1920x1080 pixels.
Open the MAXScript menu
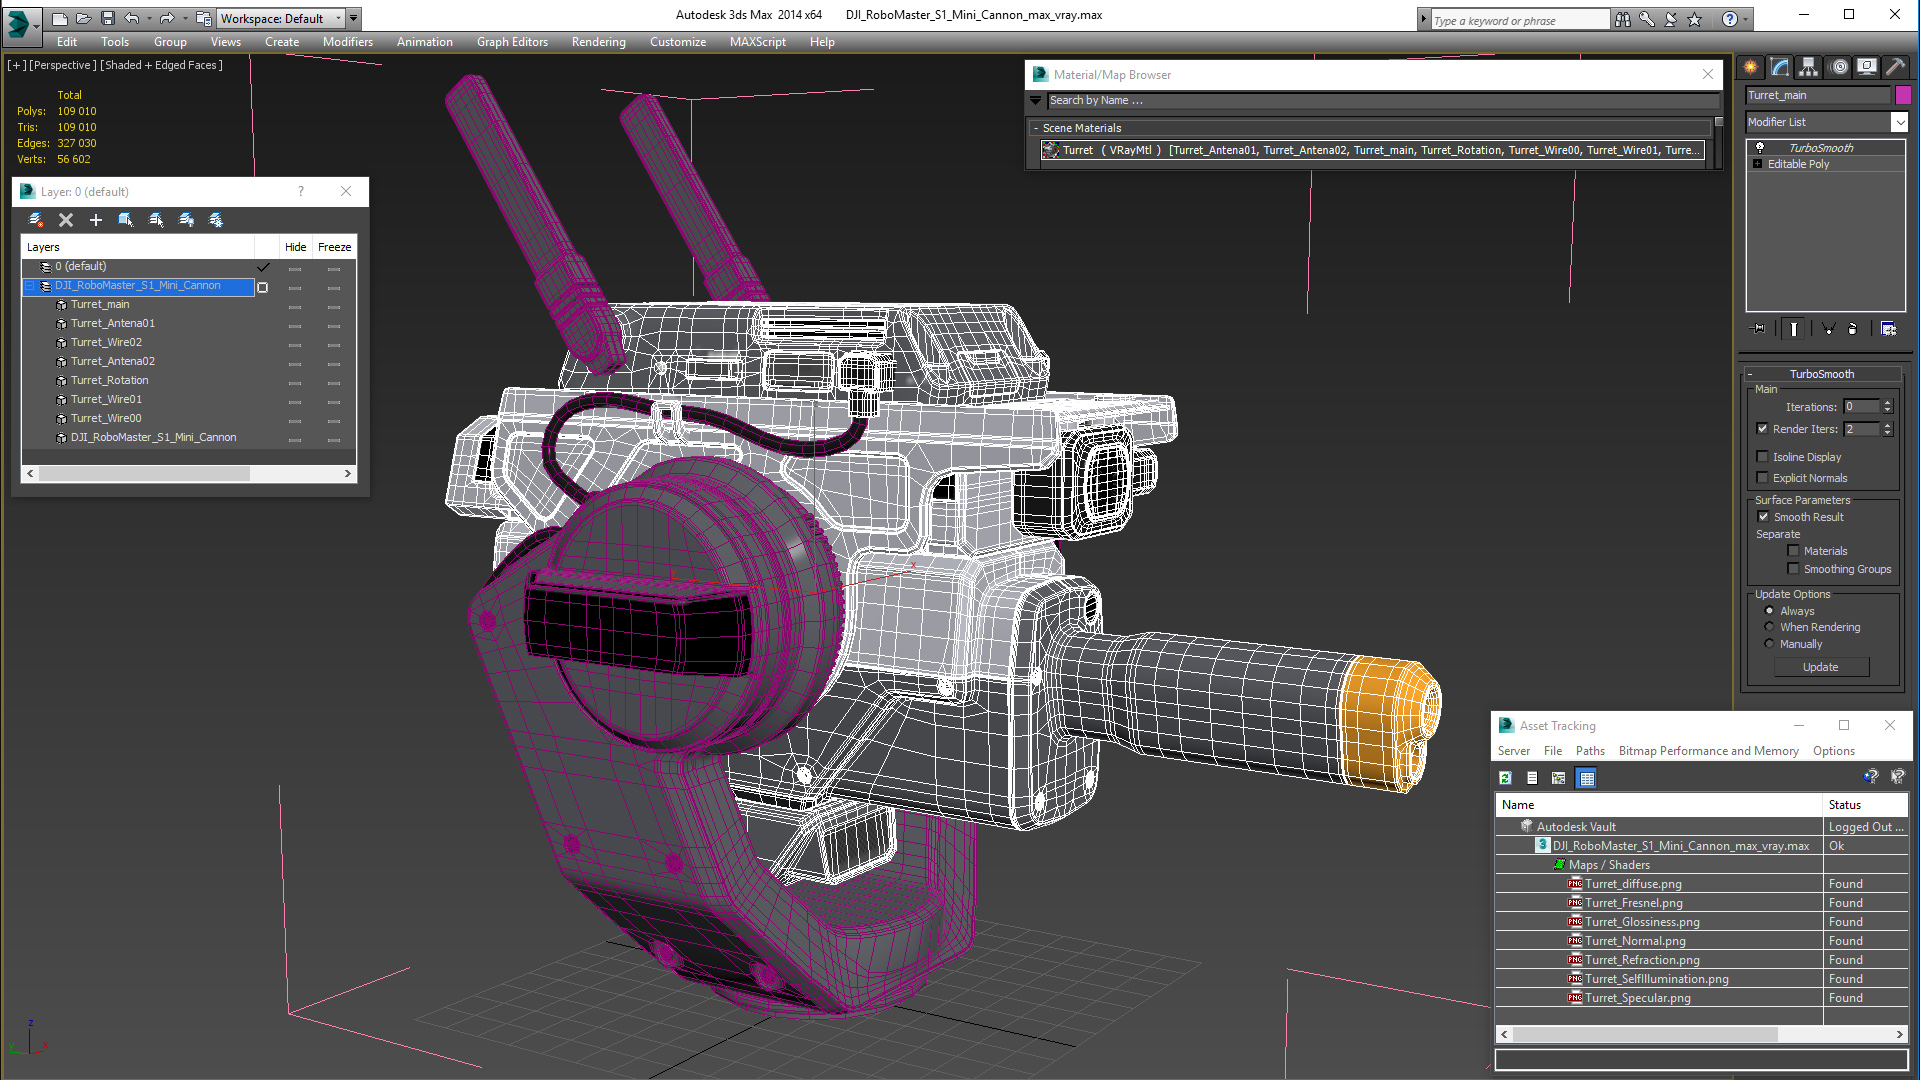(x=757, y=42)
